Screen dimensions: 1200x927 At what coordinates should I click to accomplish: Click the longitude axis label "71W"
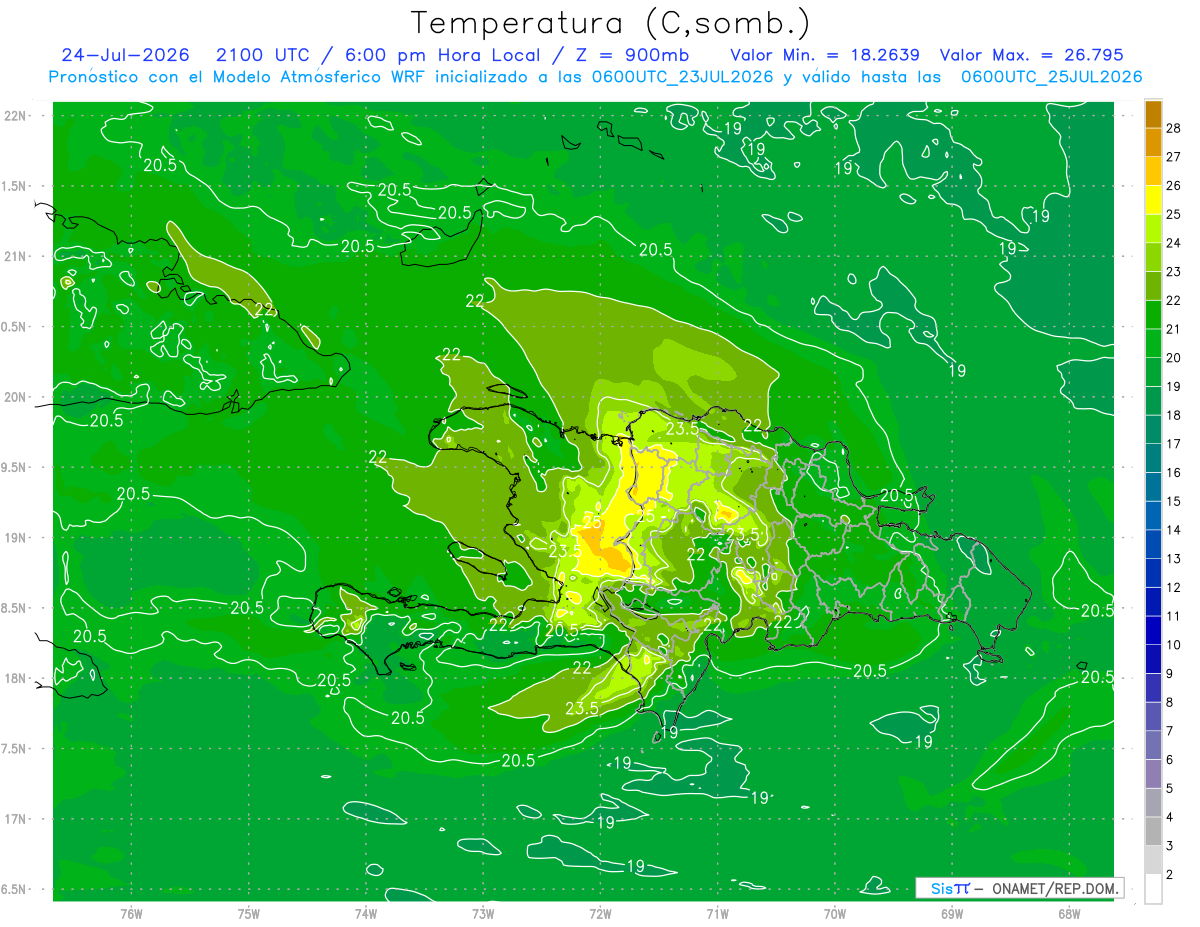coord(717,914)
